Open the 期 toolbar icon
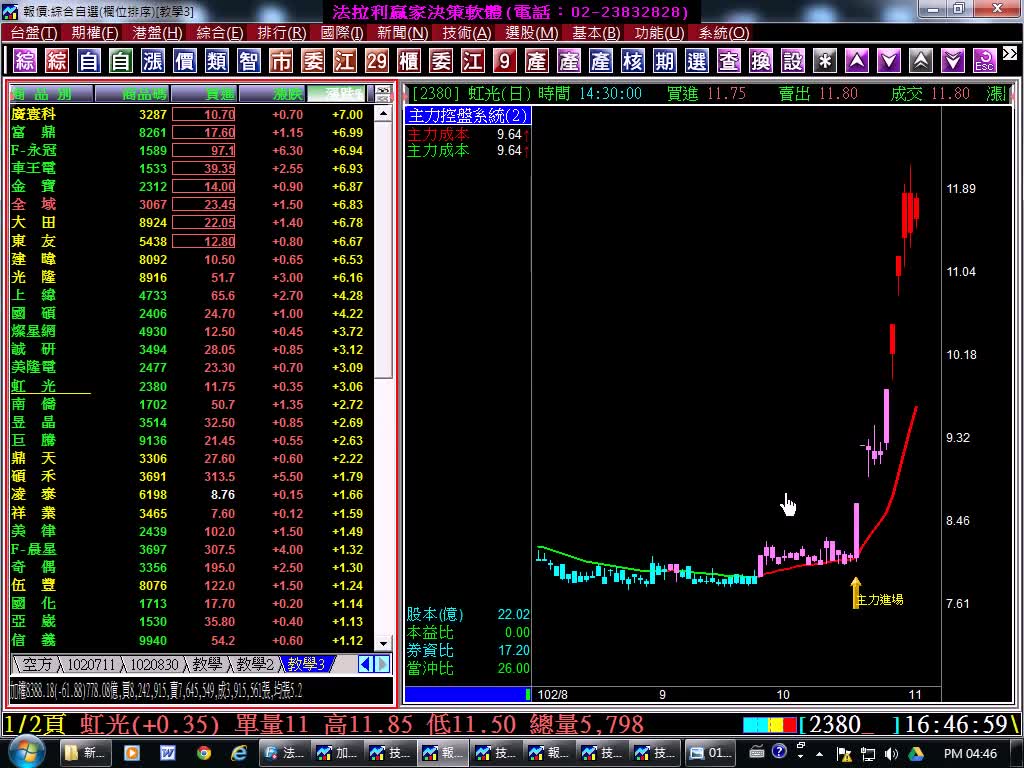 click(x=665, y=61)
